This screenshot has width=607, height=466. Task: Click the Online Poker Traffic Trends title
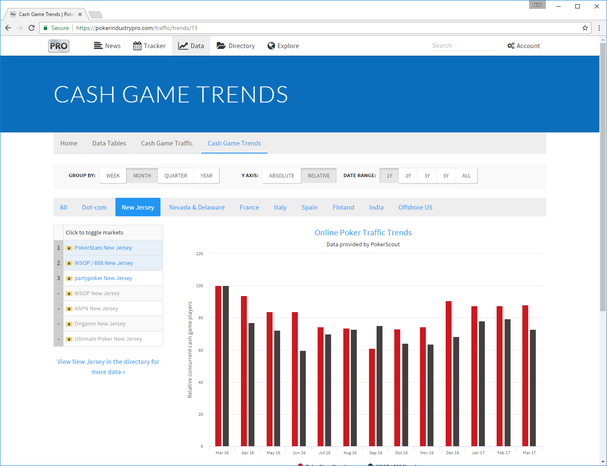tap(363, 233)
